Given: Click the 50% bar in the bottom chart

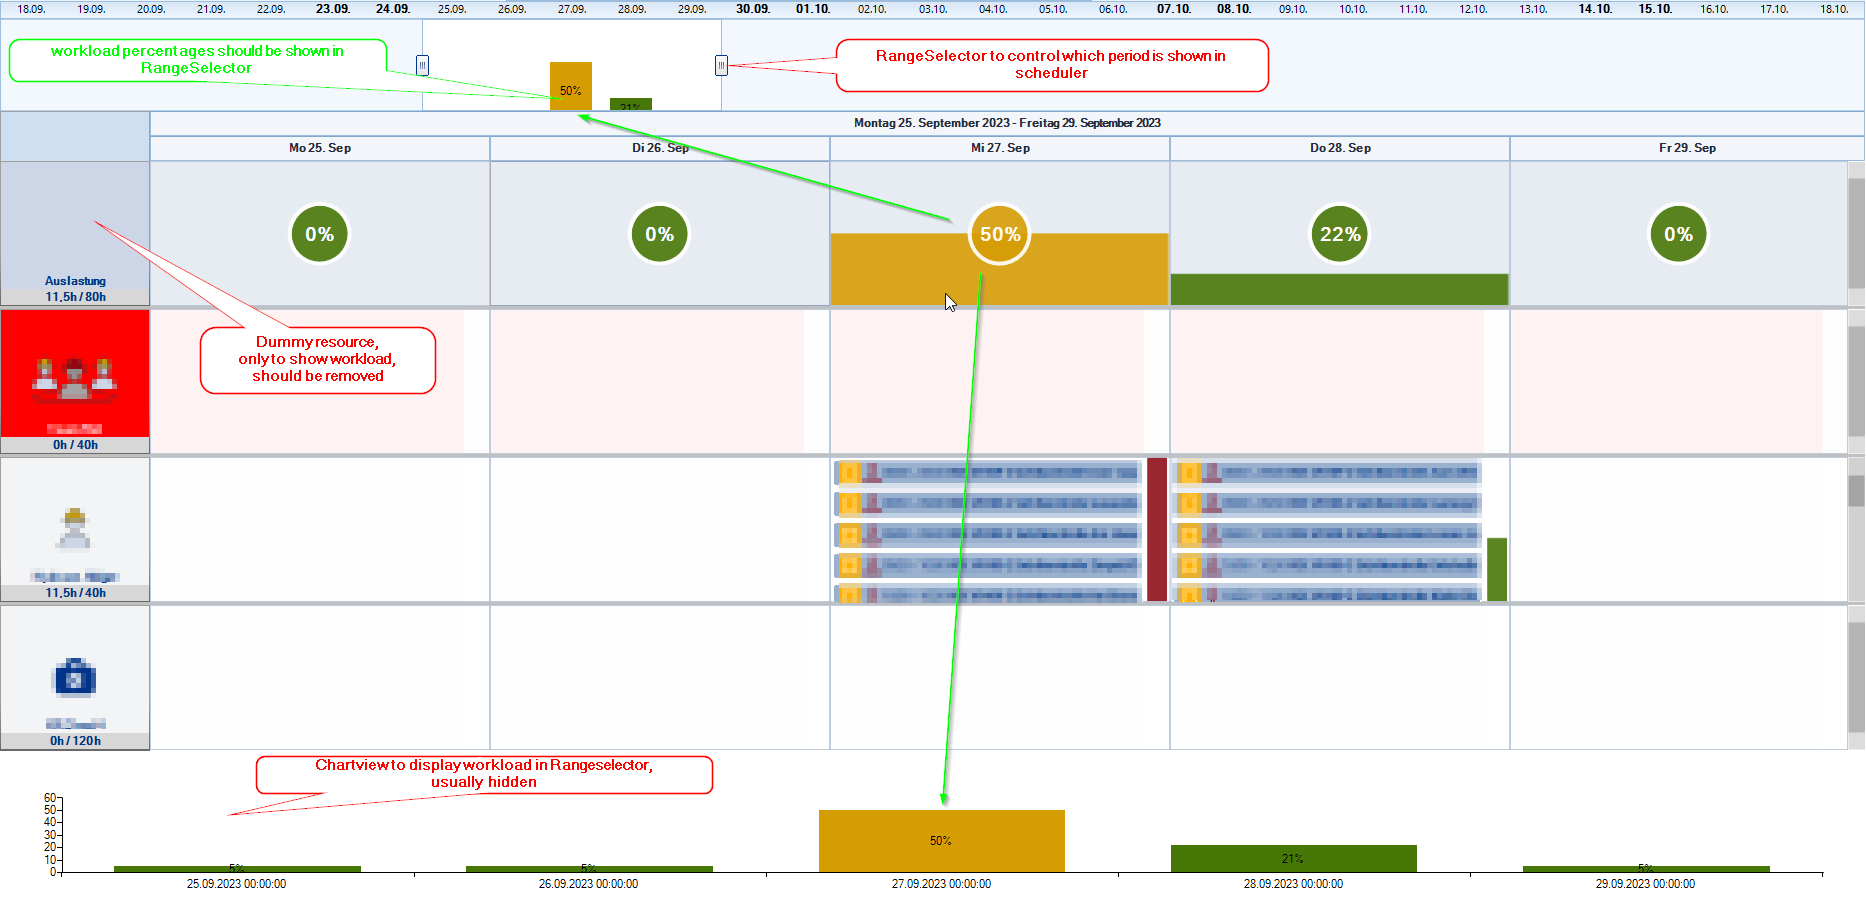Looking at the screenshot, I should coord(941,841).
